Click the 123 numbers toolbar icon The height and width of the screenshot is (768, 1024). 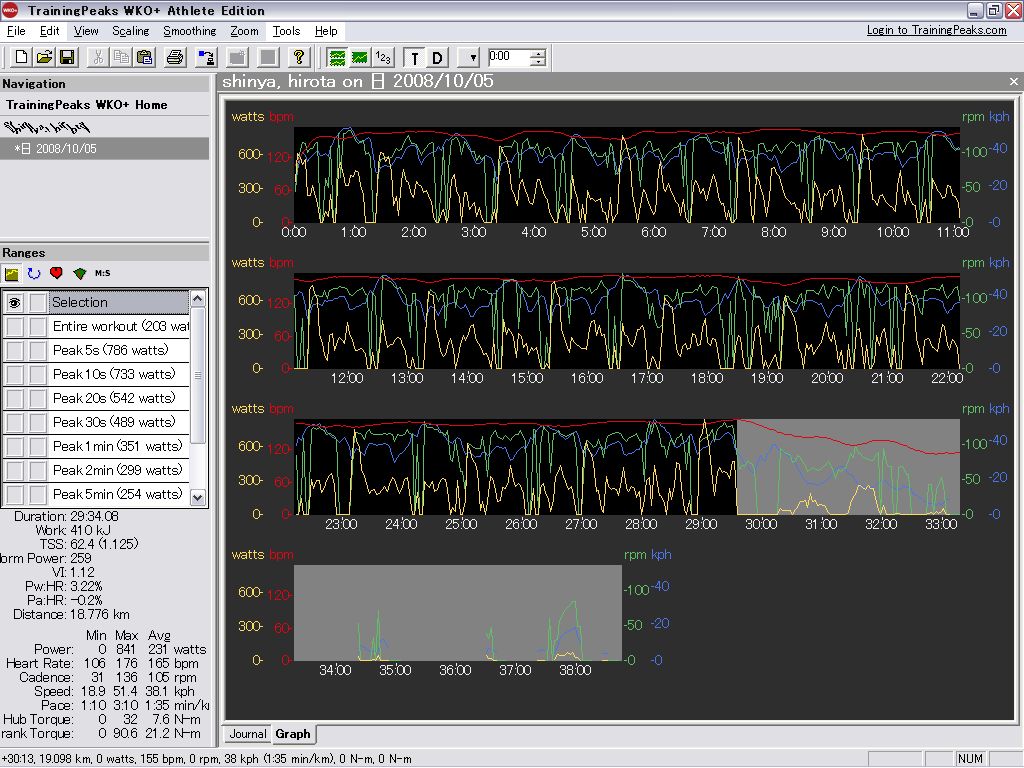pos(383,57)
